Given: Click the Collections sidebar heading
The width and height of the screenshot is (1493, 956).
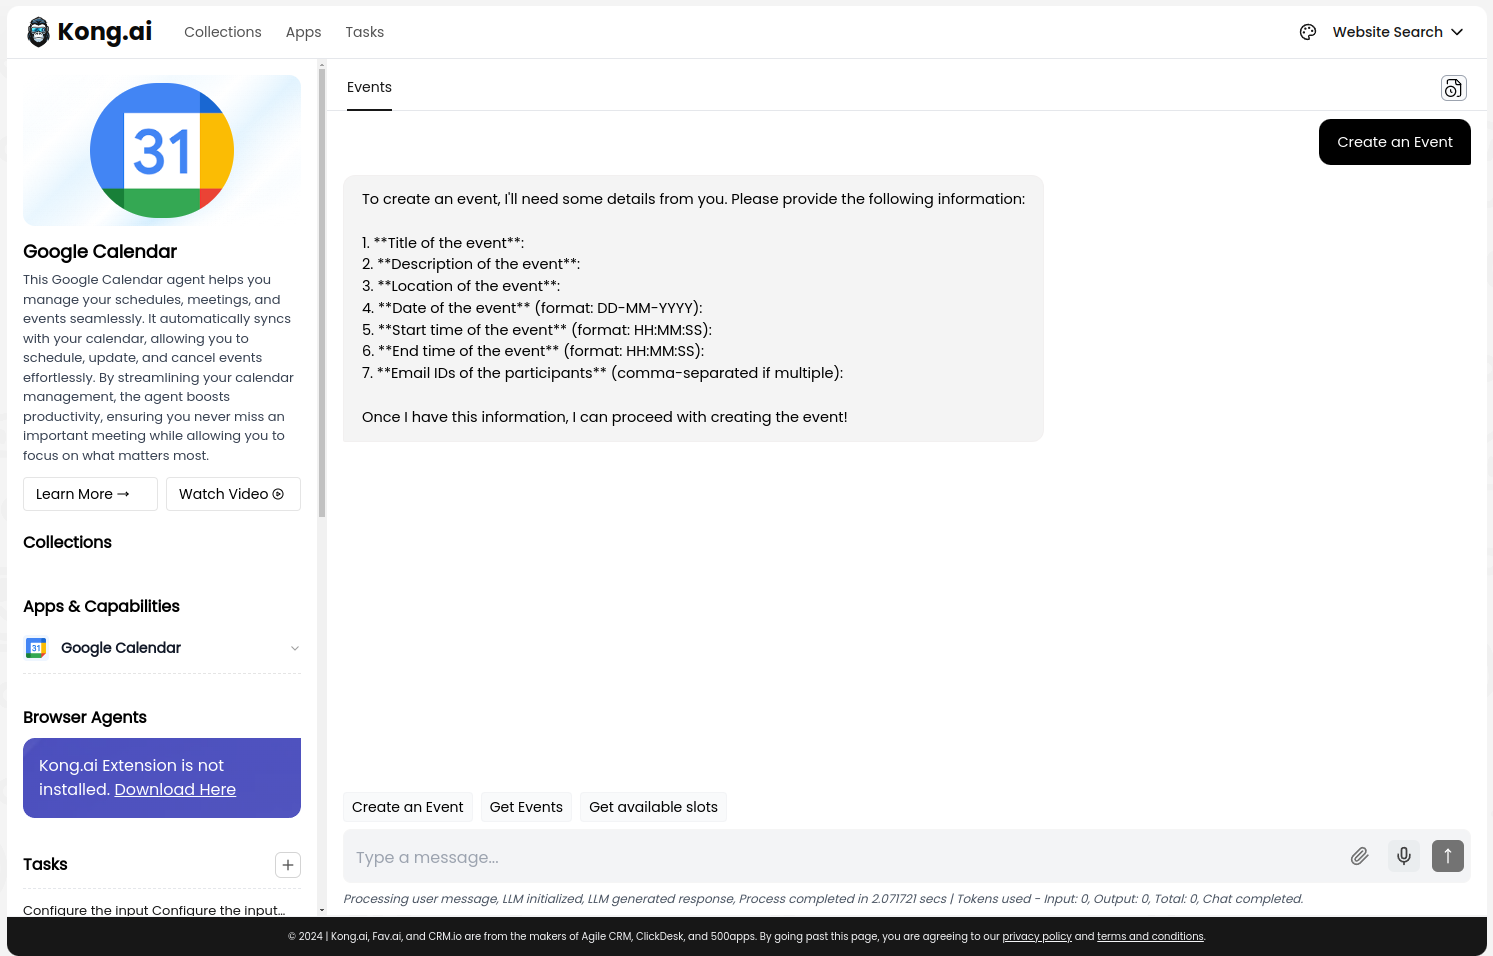Looking at the screenshot, I should 67,542.
